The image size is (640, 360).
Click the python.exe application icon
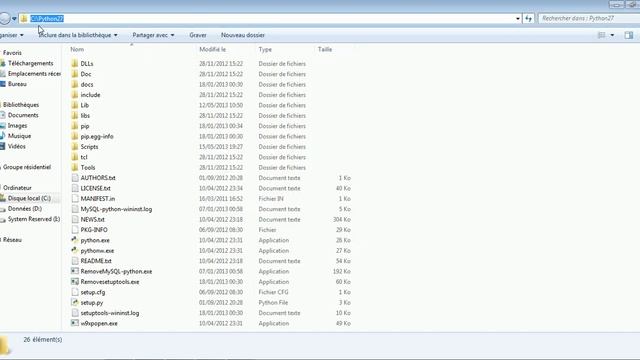coord(75,240)
